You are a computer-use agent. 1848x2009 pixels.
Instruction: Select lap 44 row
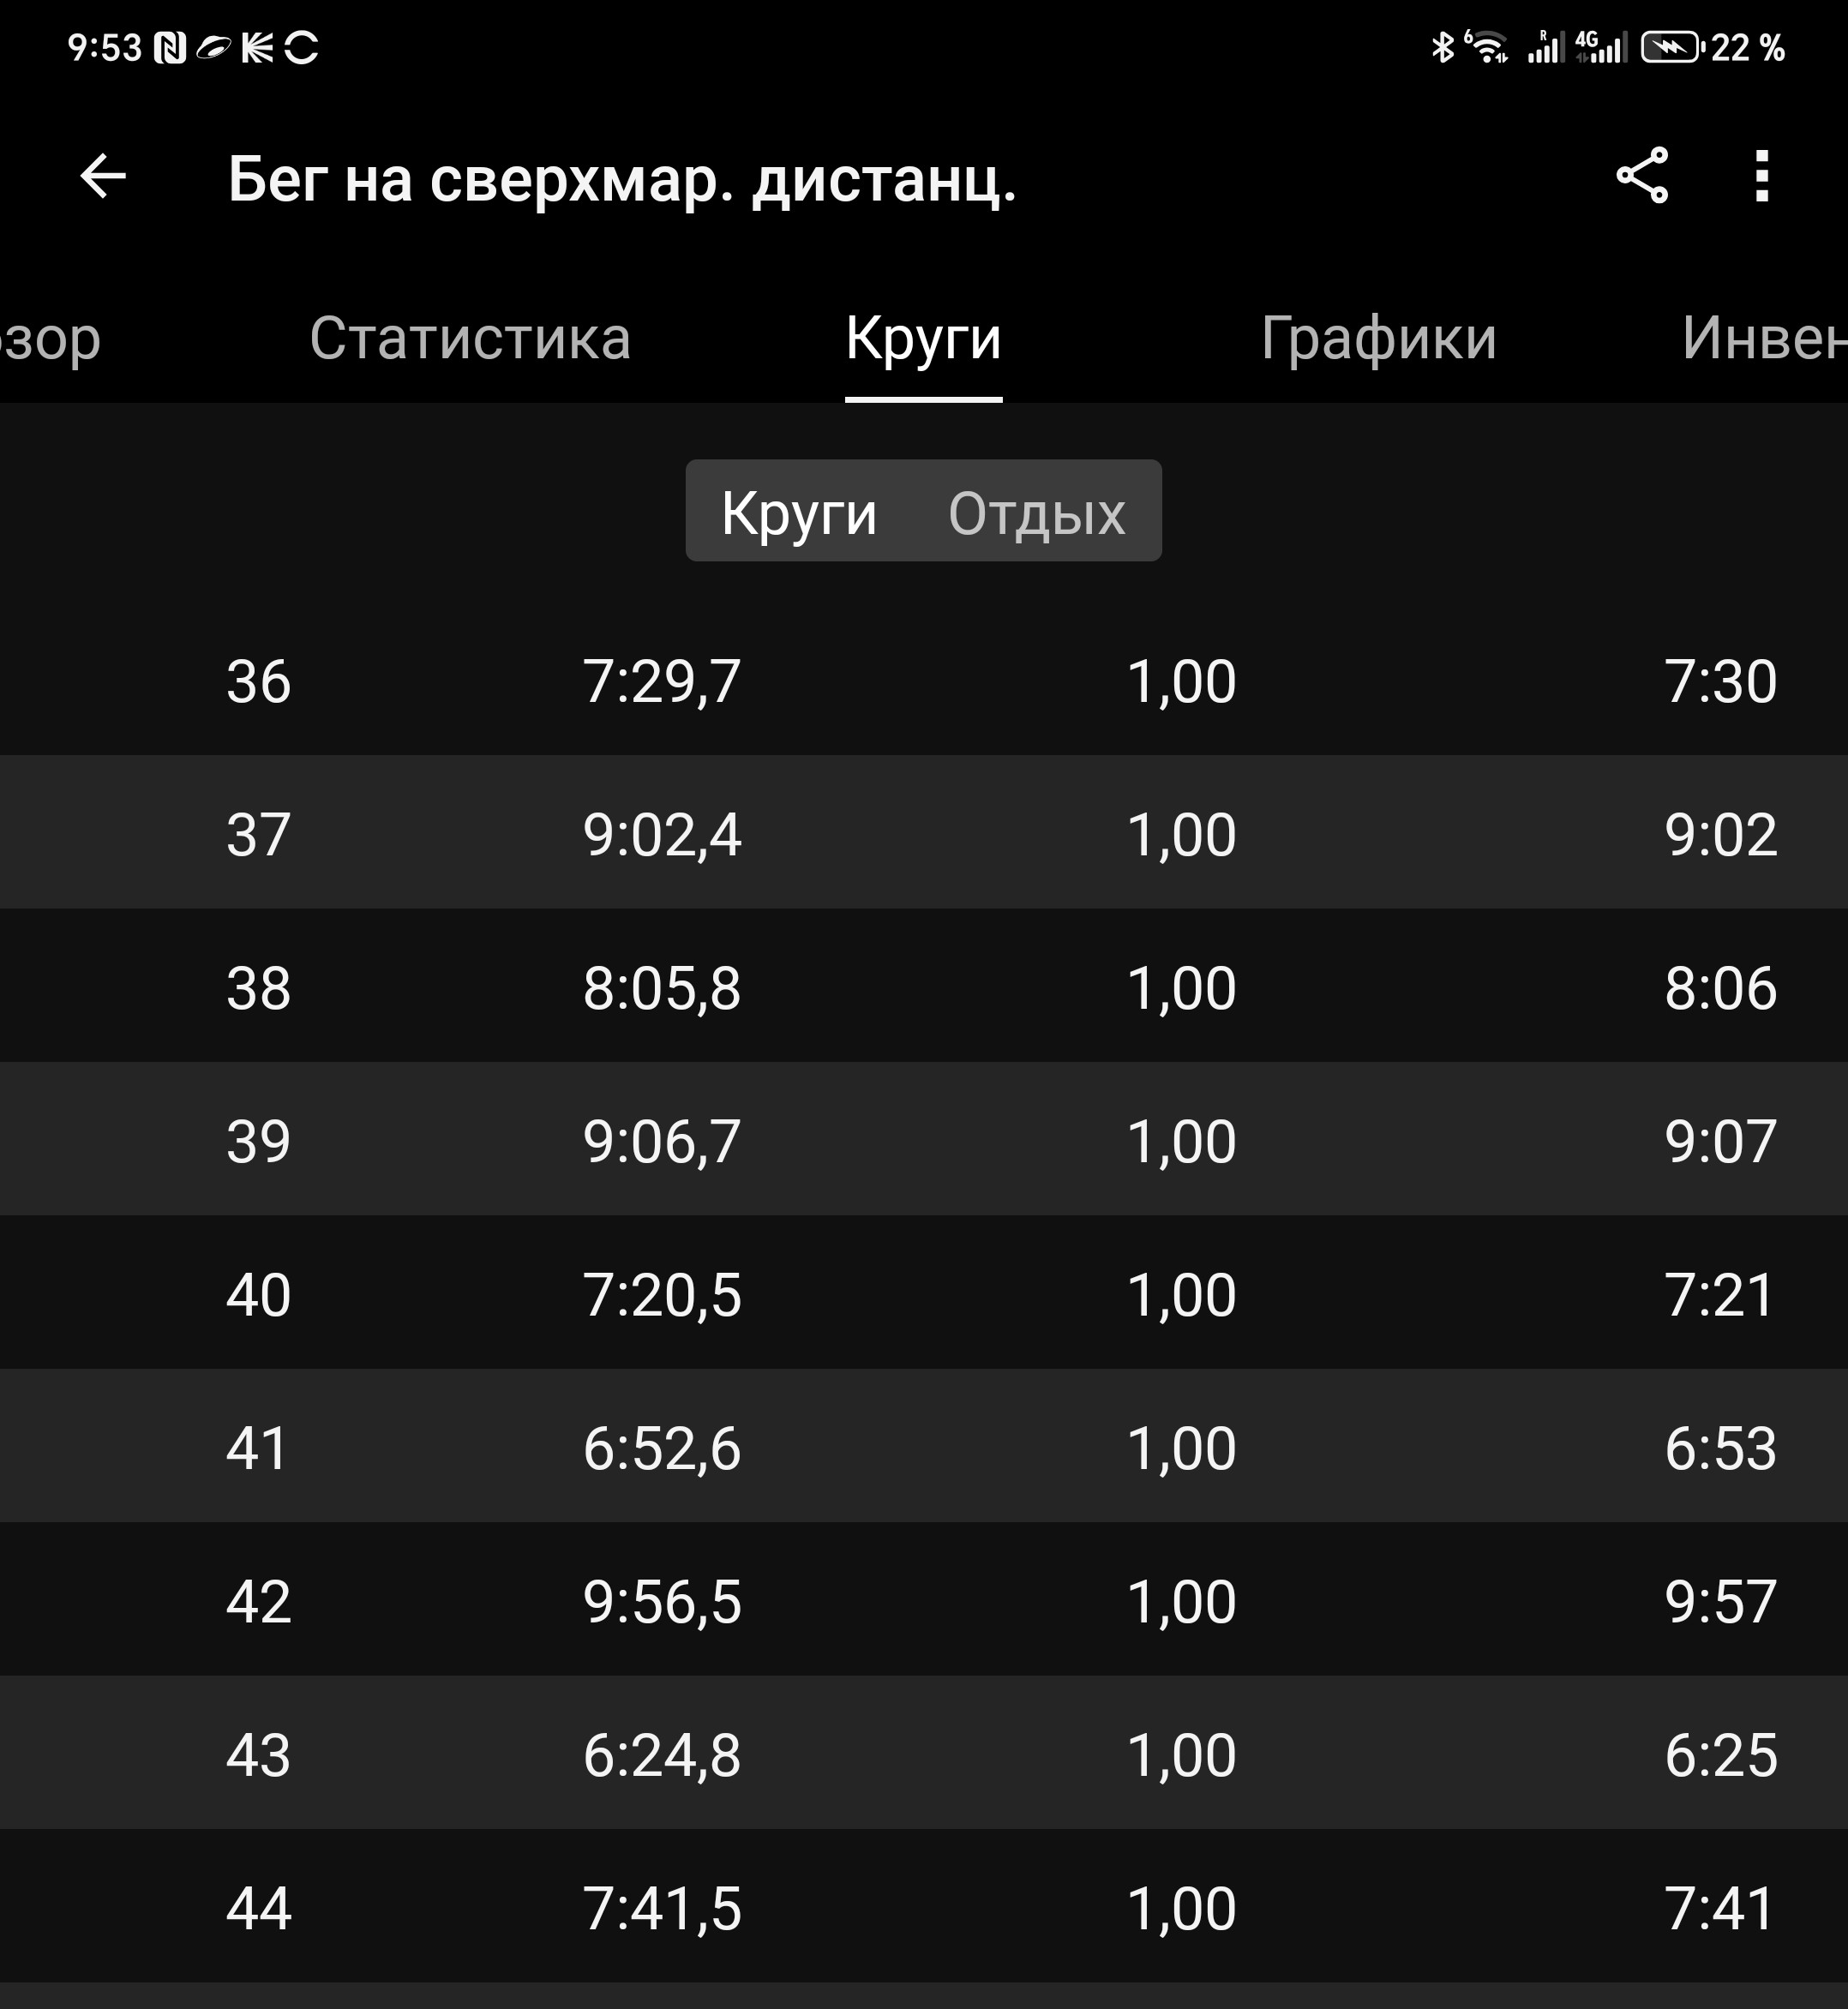pyautogui.click(x=924, y=1907)
